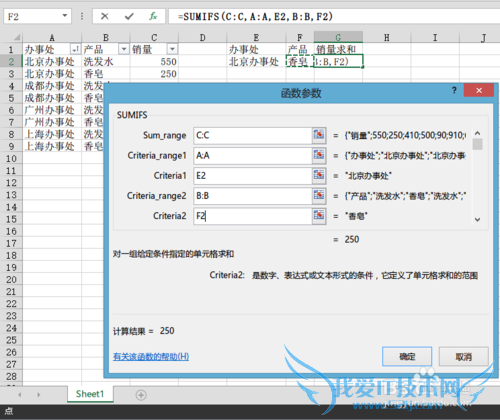Open help question mark in dialog title

[x=454, y=90]
